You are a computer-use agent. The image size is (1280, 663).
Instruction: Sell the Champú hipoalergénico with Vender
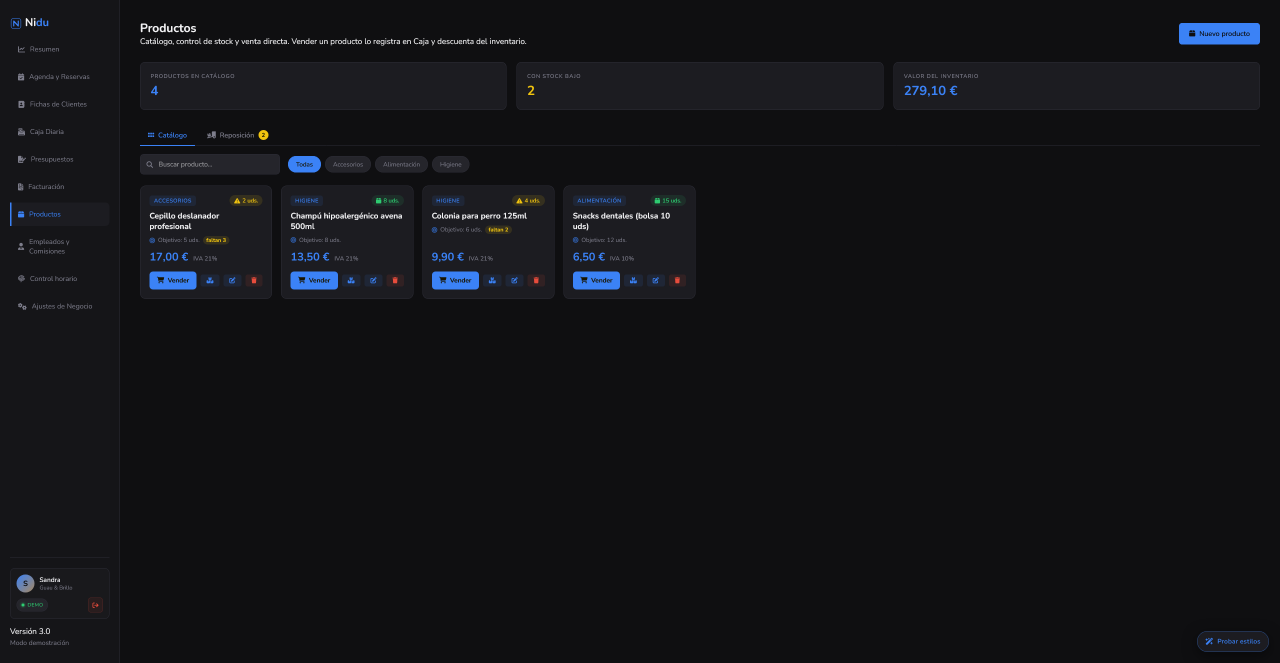(x=314, y=280)
